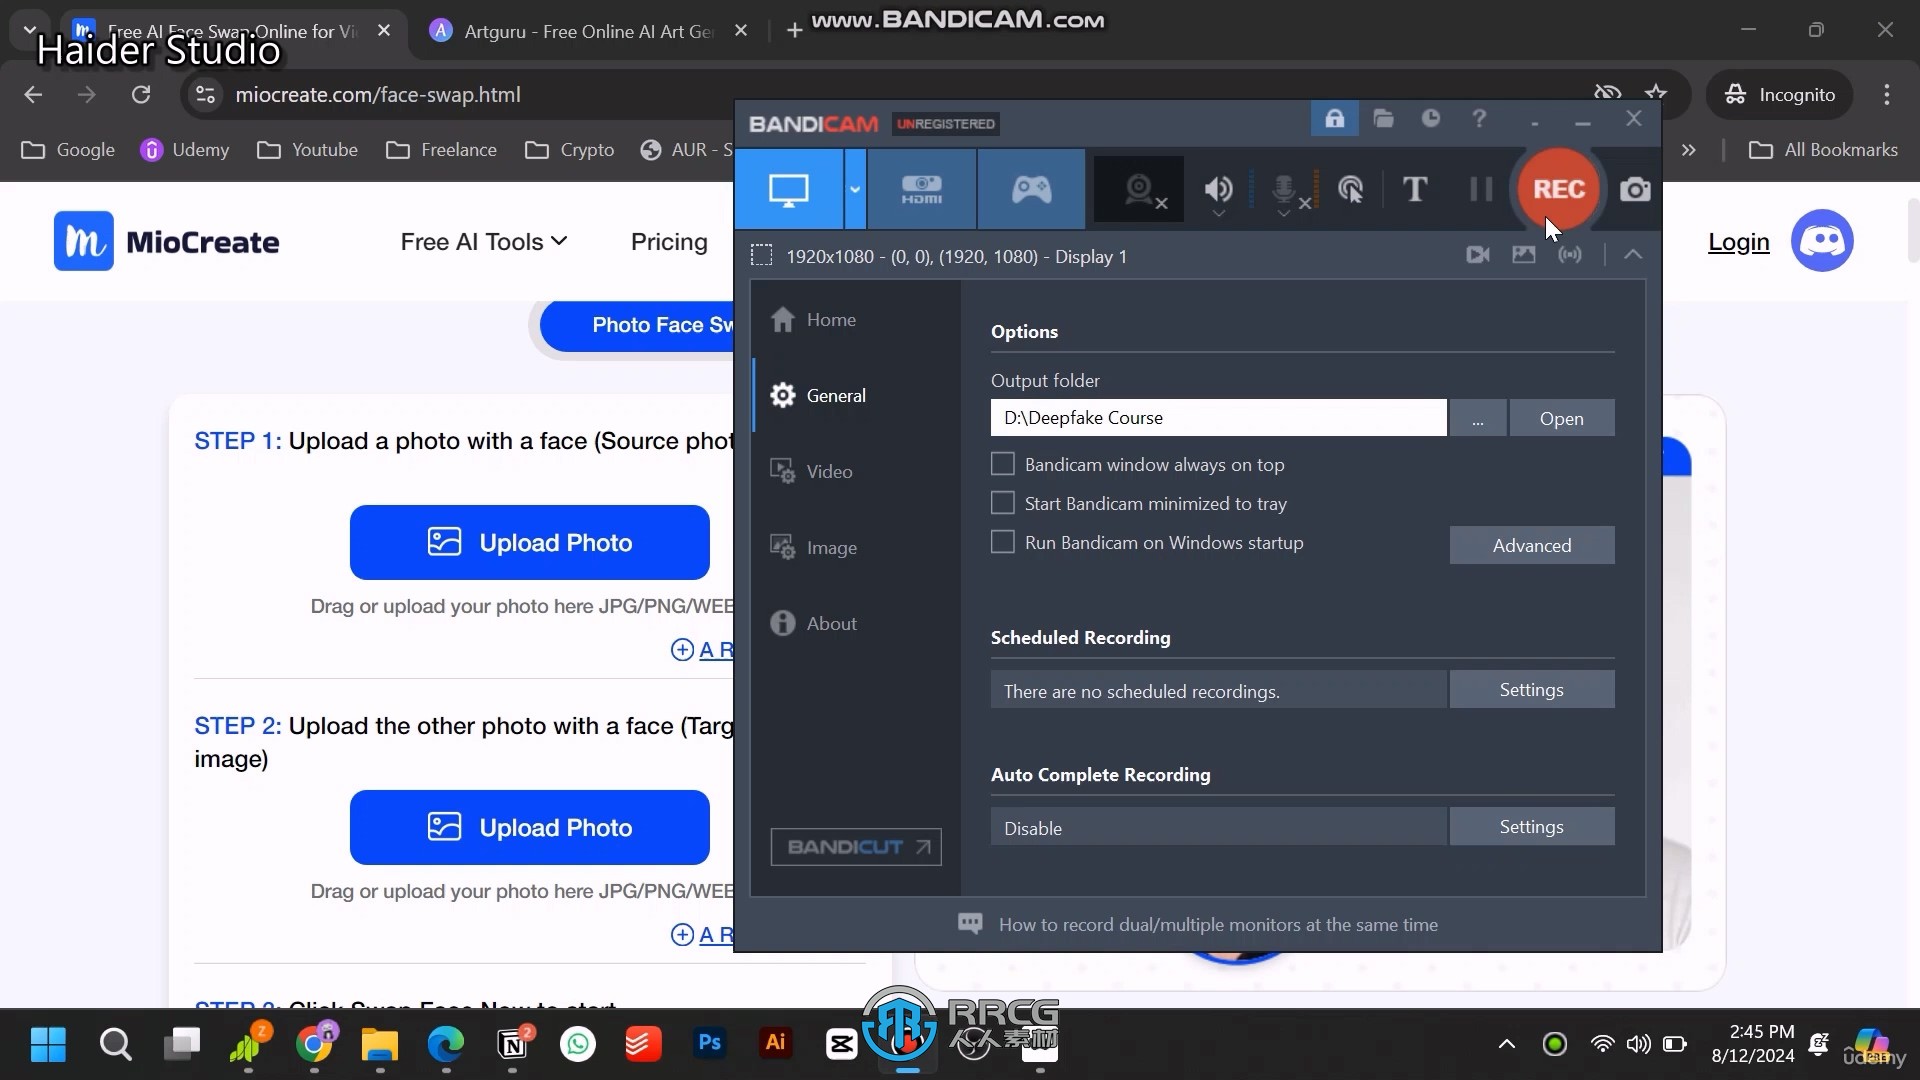Show hidden icons in system tray
Image resolution: width=1920 pixels, height=1080 pixels.
[x=1506, y=1044]
